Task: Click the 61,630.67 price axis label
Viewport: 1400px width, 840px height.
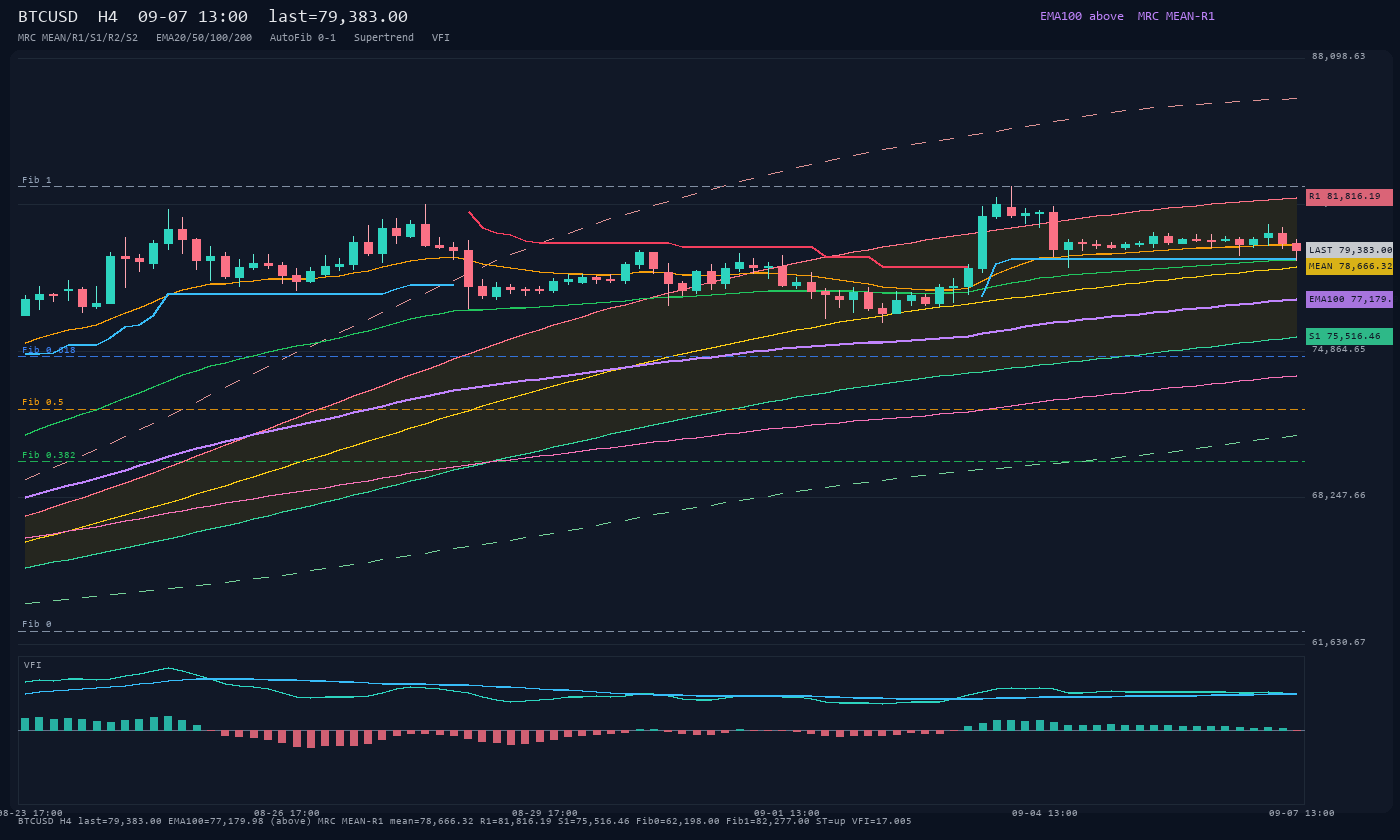Action: [1338, 642]
